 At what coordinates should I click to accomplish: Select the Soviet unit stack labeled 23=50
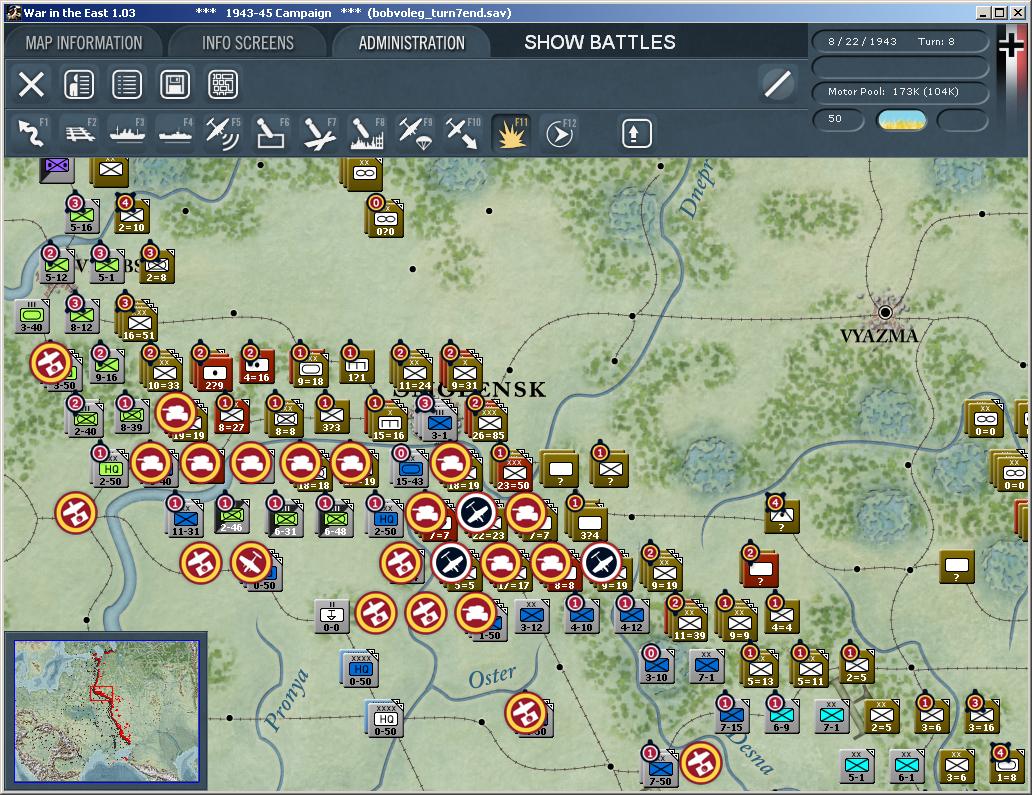[x=513, y=474]
